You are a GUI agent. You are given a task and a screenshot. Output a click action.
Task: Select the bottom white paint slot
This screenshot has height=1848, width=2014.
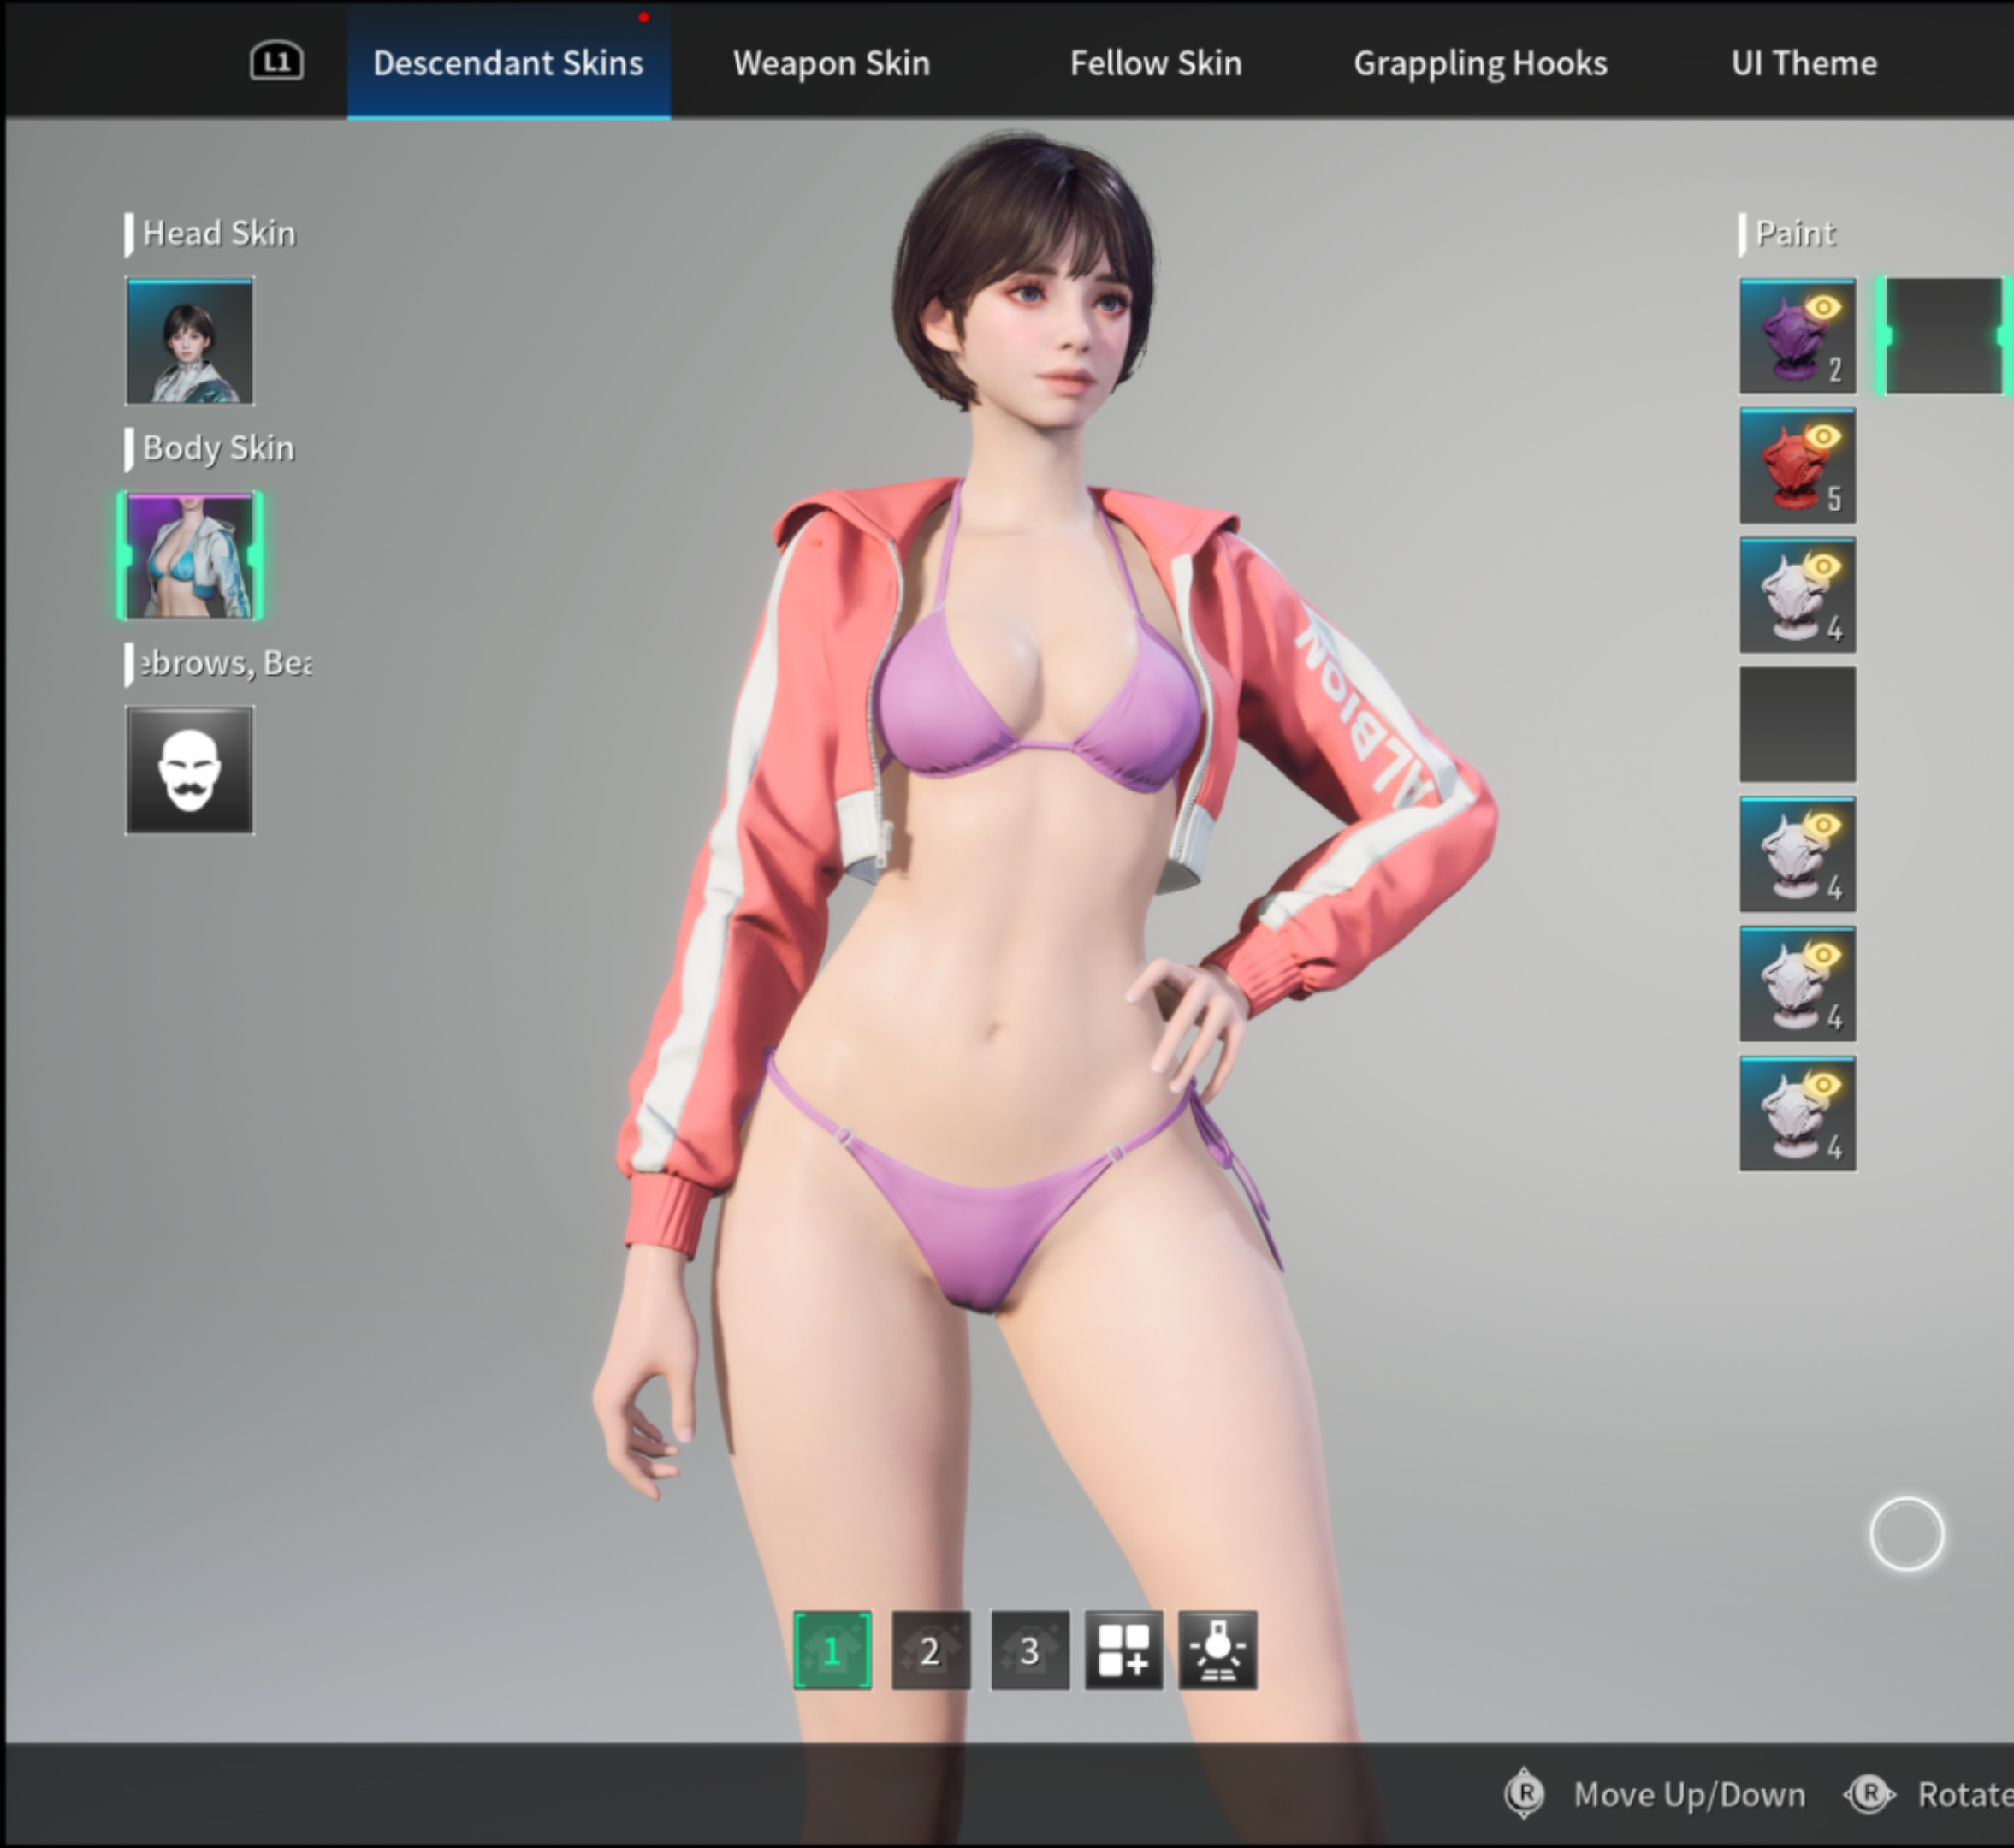tap(1798, 1114)
